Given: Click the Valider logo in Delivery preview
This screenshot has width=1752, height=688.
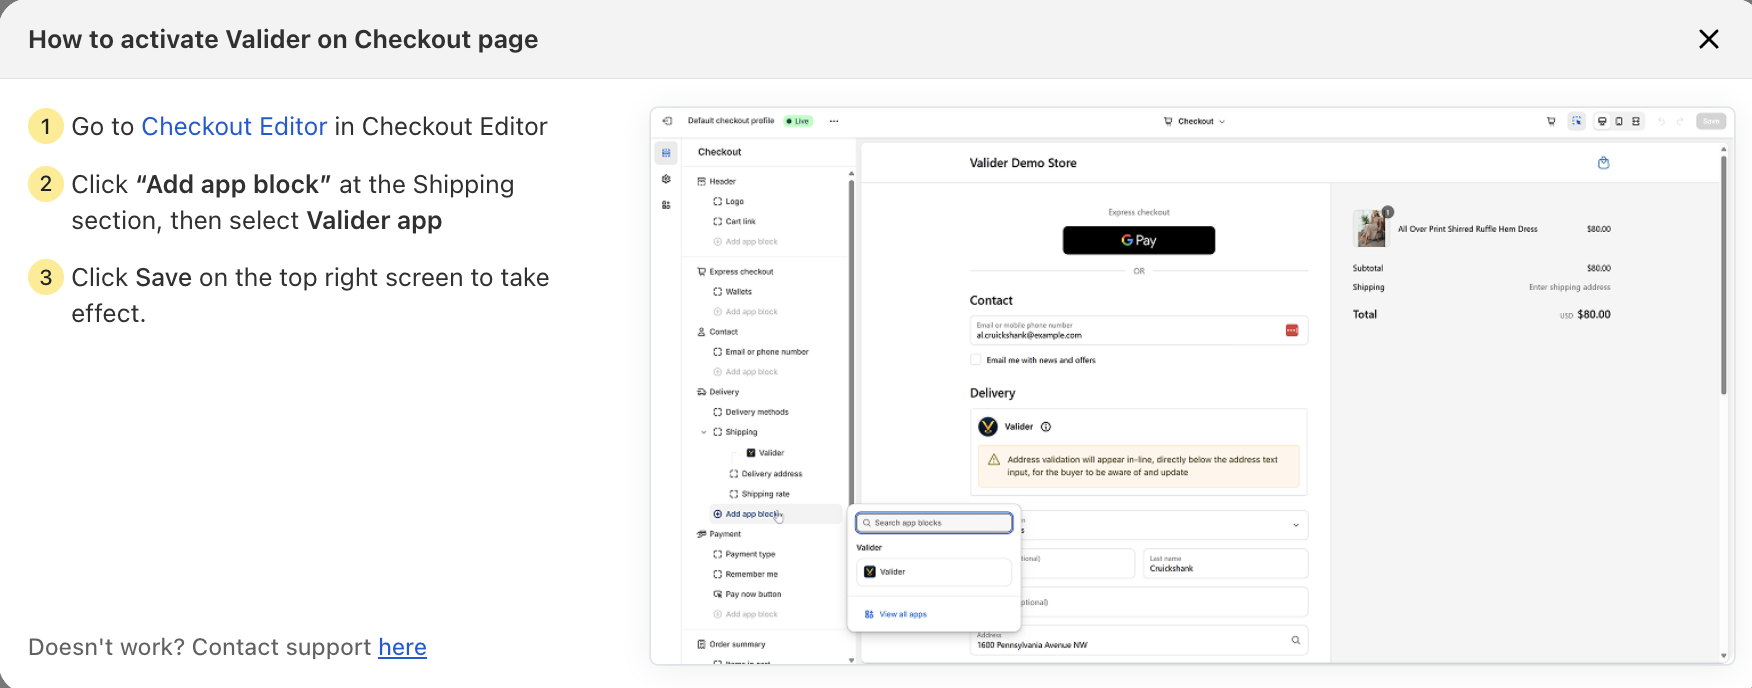Looking at the screenshot, I should click(988, 427).
